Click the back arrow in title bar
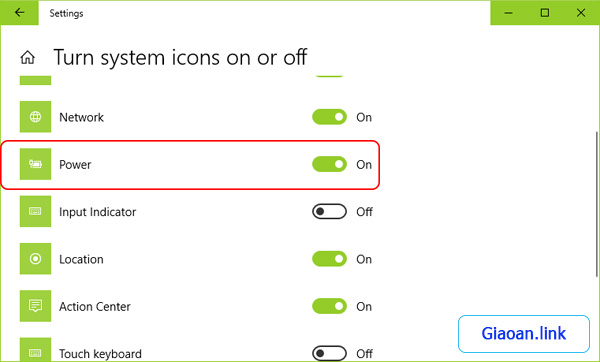The width and height of the screenshot is (600, 362). [19, 13]
